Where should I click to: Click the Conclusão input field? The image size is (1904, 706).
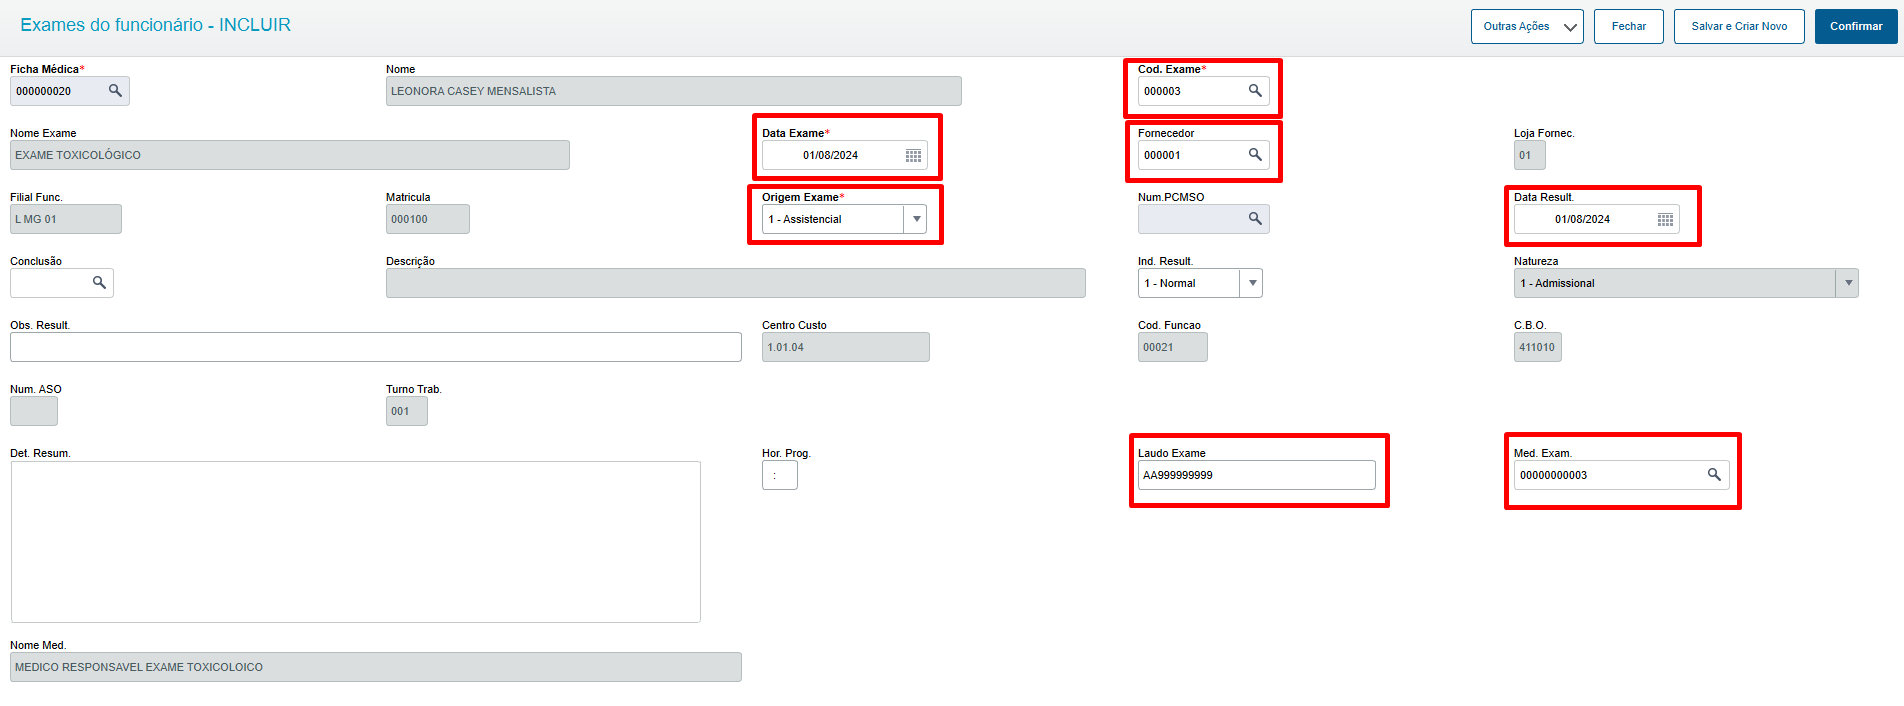pyautogui.click(x=50, y=283)
